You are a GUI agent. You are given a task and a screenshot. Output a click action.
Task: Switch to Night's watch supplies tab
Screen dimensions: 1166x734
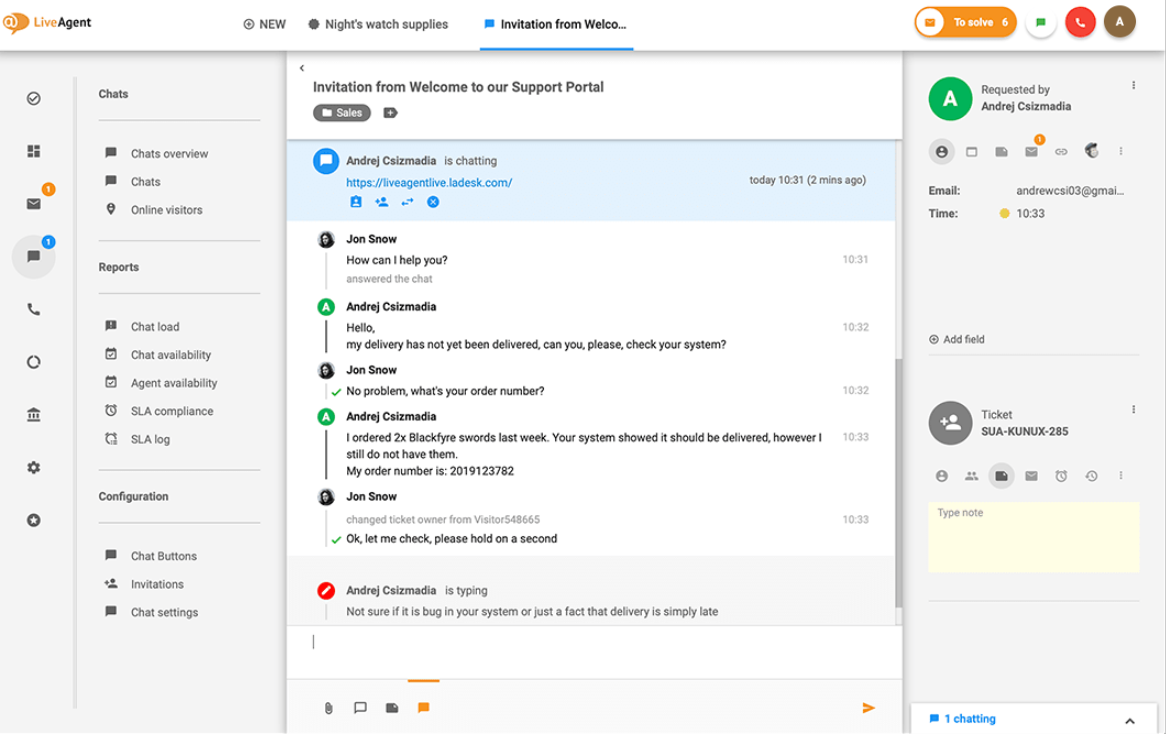377,24
